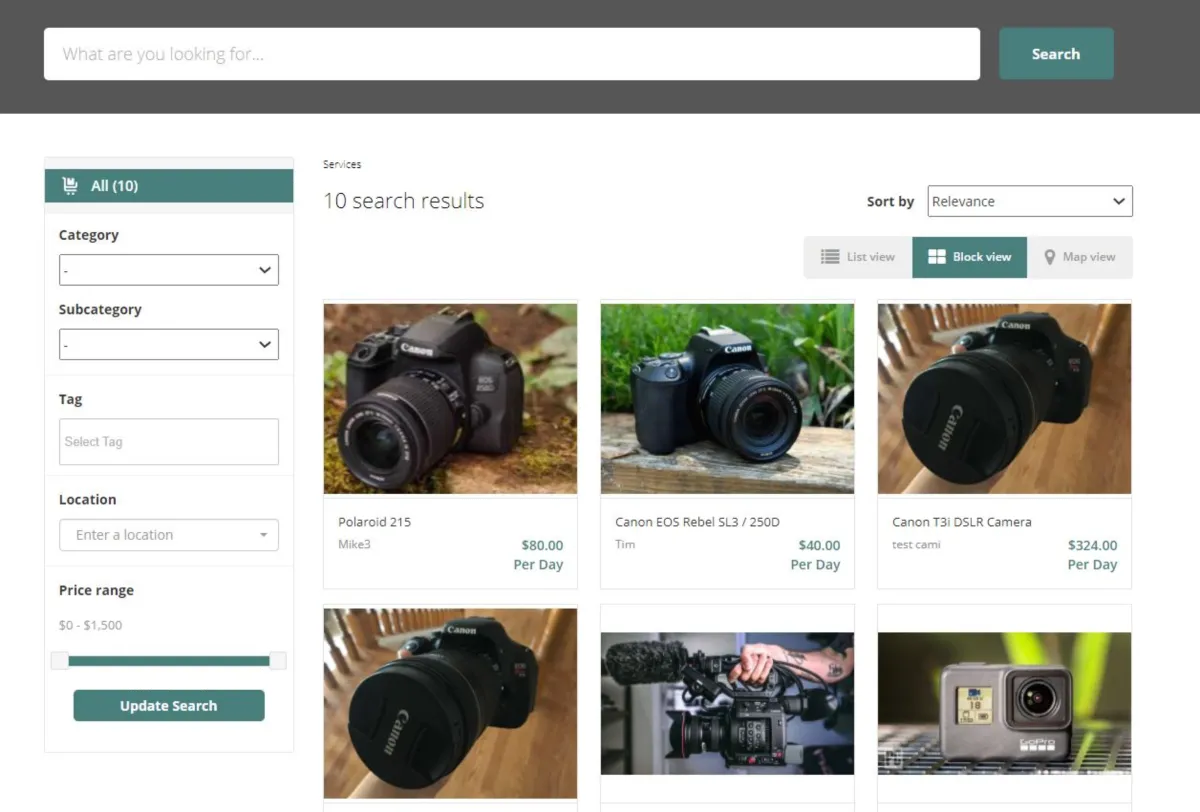Screen dimensions: 1200x812
Task: Switch to Map view tab
Action: pyautogui.click(x=1080, y=257)
